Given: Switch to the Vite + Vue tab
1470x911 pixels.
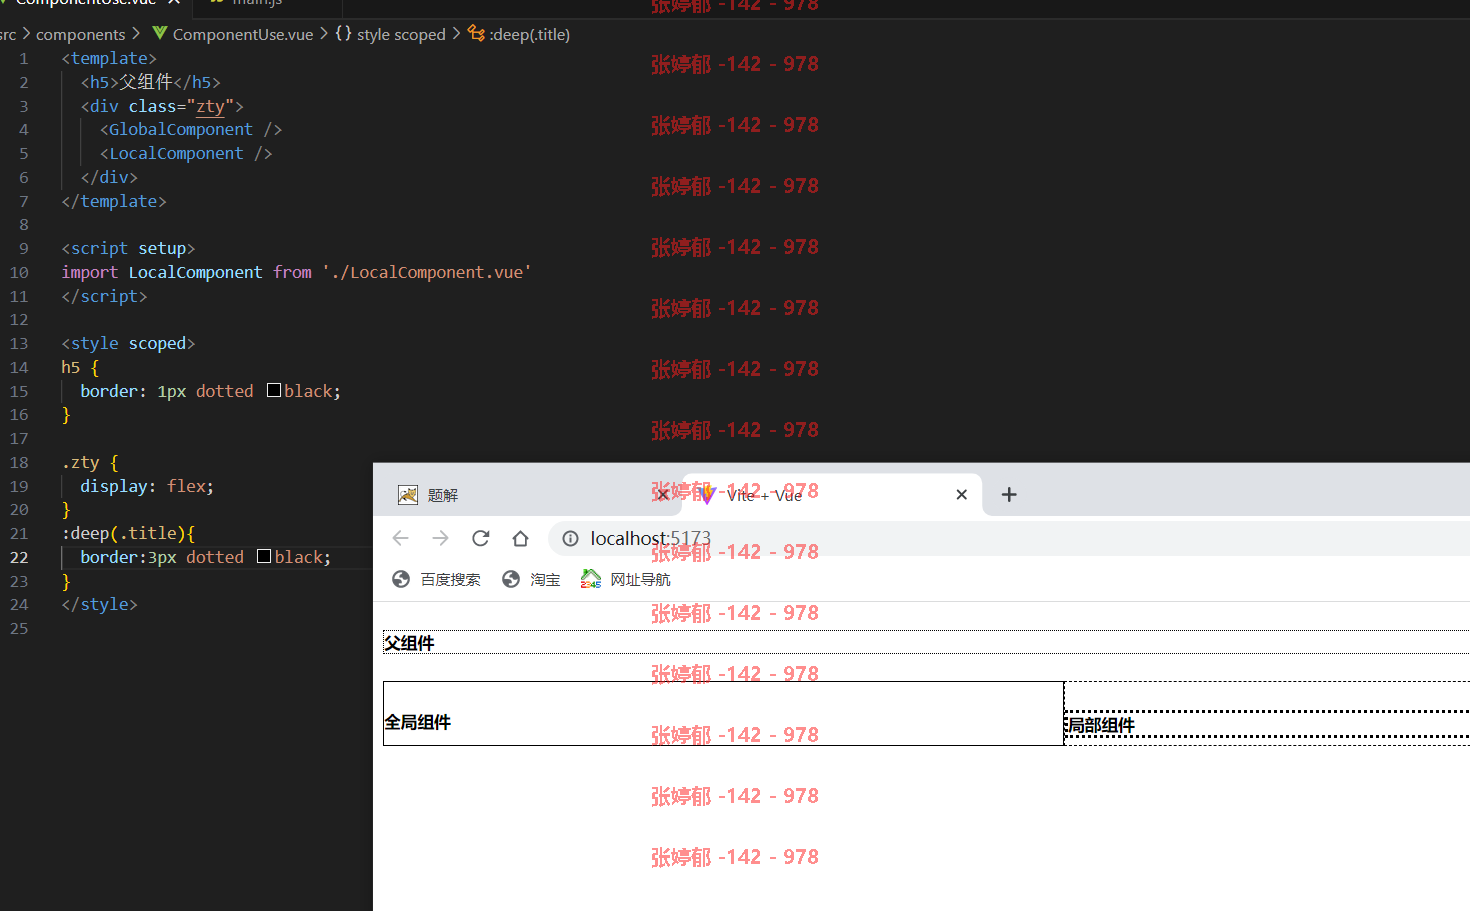Looking at the screenshot, I should click(832, 494).
